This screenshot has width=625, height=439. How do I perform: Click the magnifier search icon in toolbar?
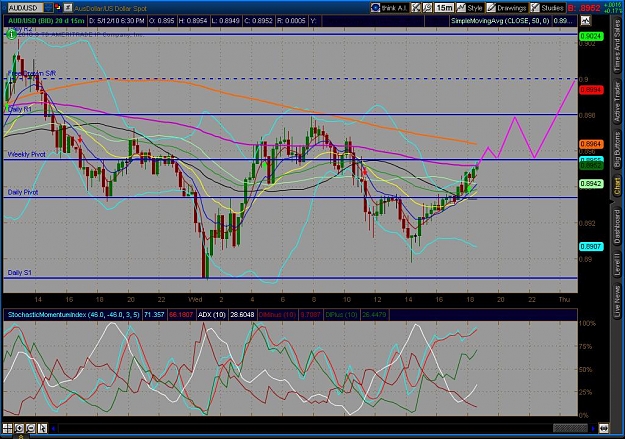[x=428, y=8]
